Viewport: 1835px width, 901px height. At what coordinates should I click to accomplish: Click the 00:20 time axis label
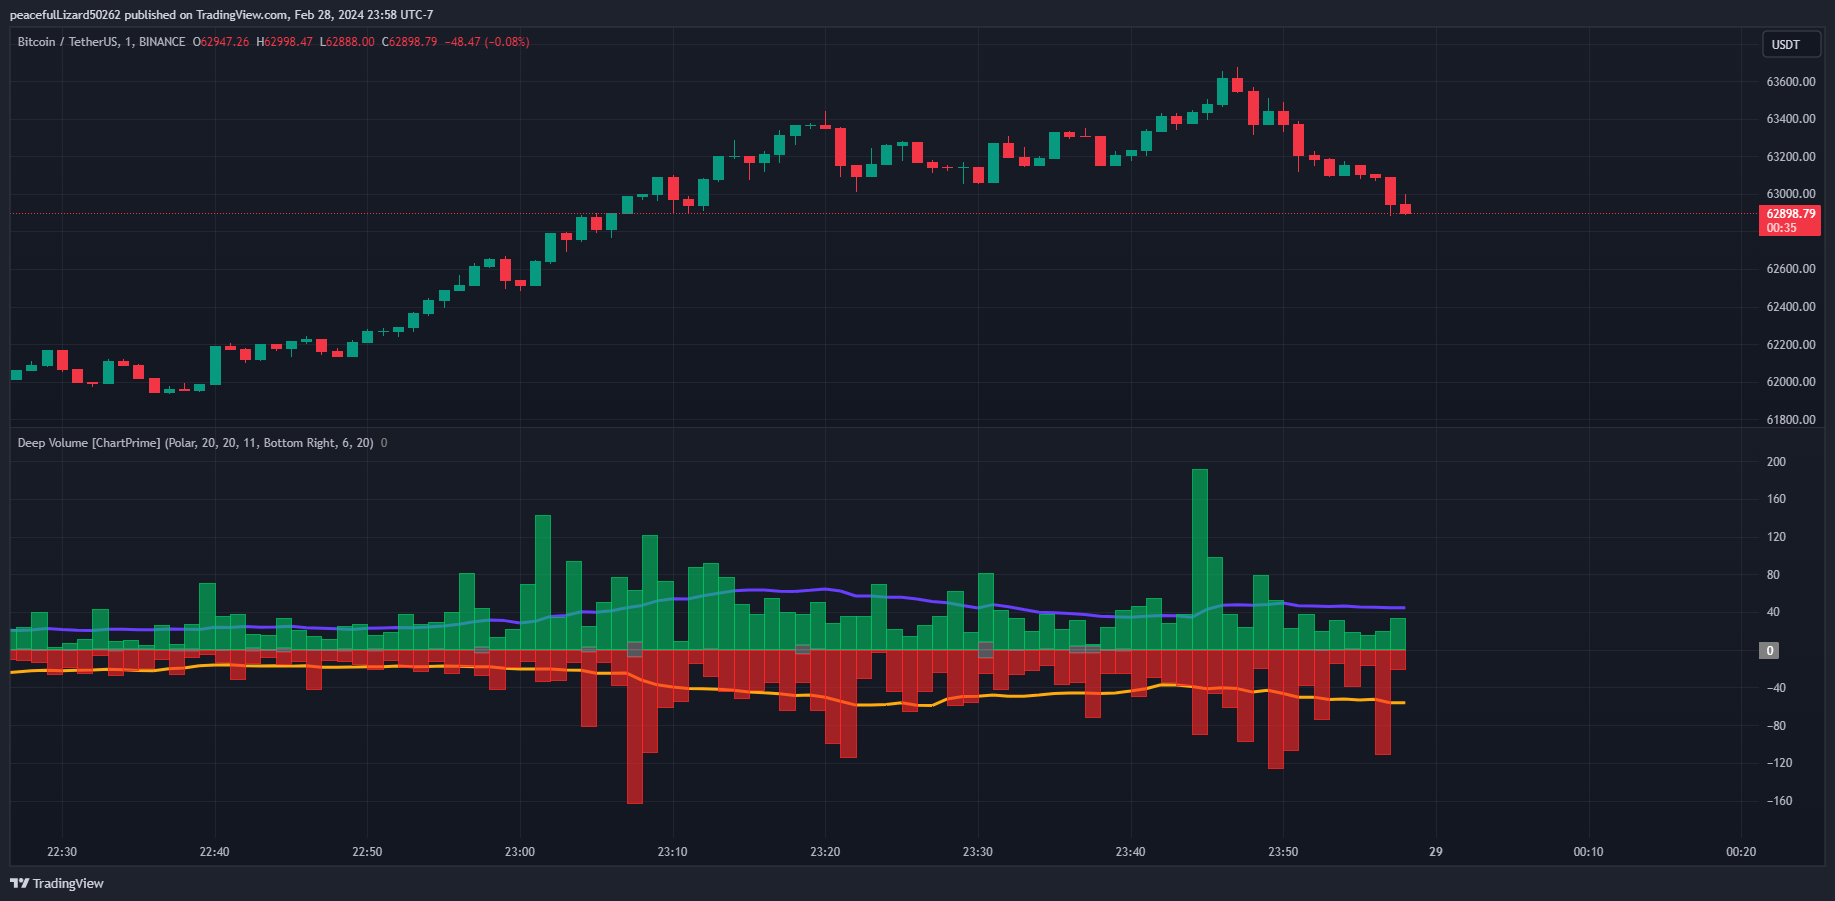coord(1741,852)
